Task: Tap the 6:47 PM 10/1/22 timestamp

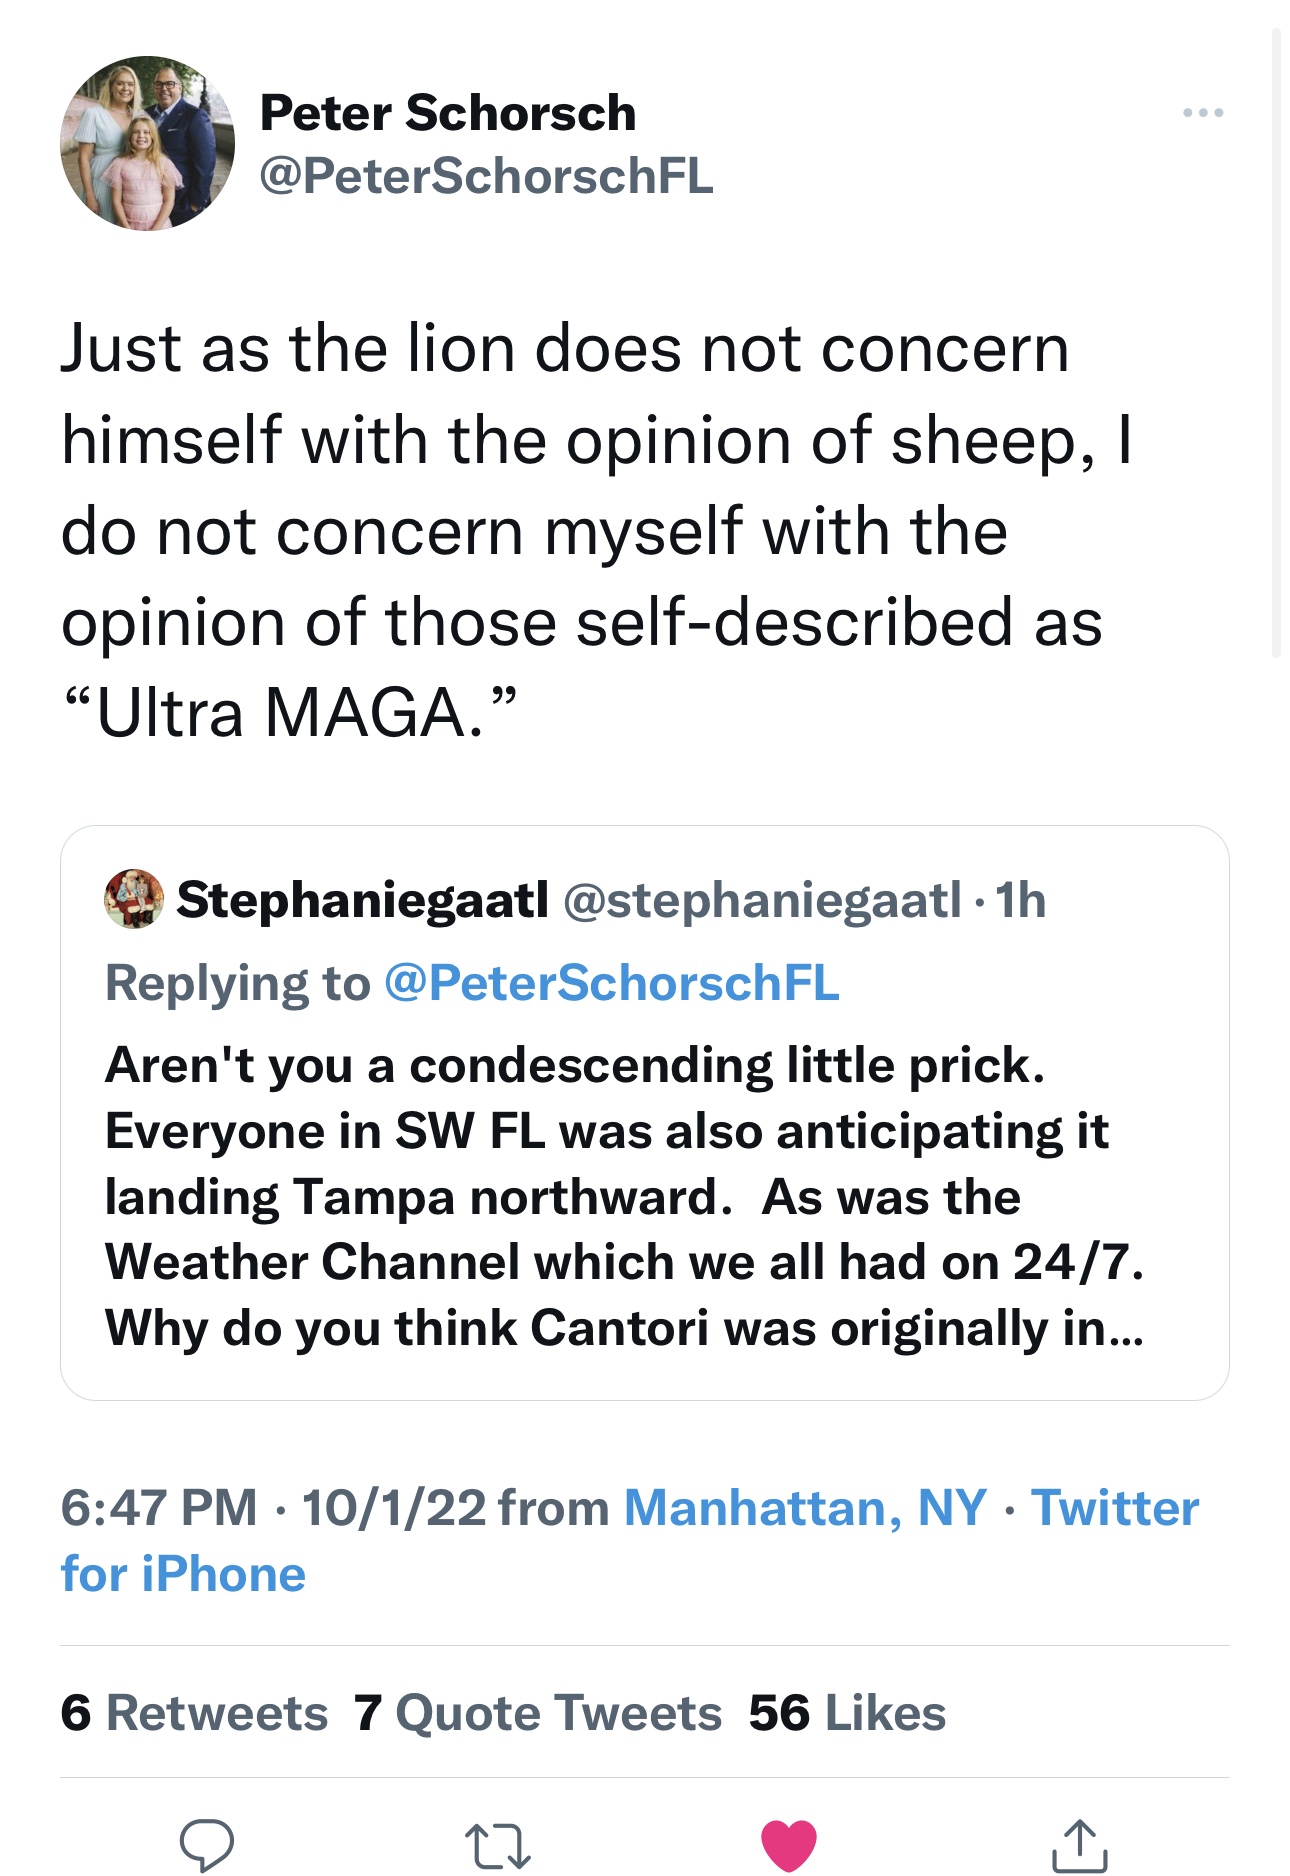Action: click(273, 1507)
